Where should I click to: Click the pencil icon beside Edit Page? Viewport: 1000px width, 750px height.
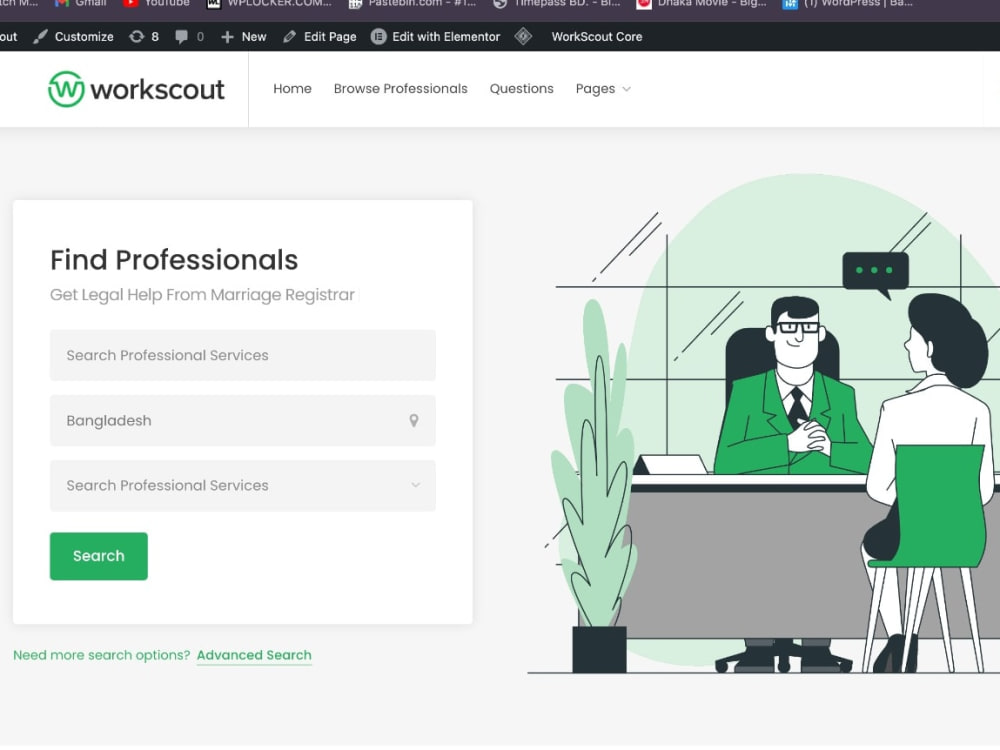pos(290,37)
